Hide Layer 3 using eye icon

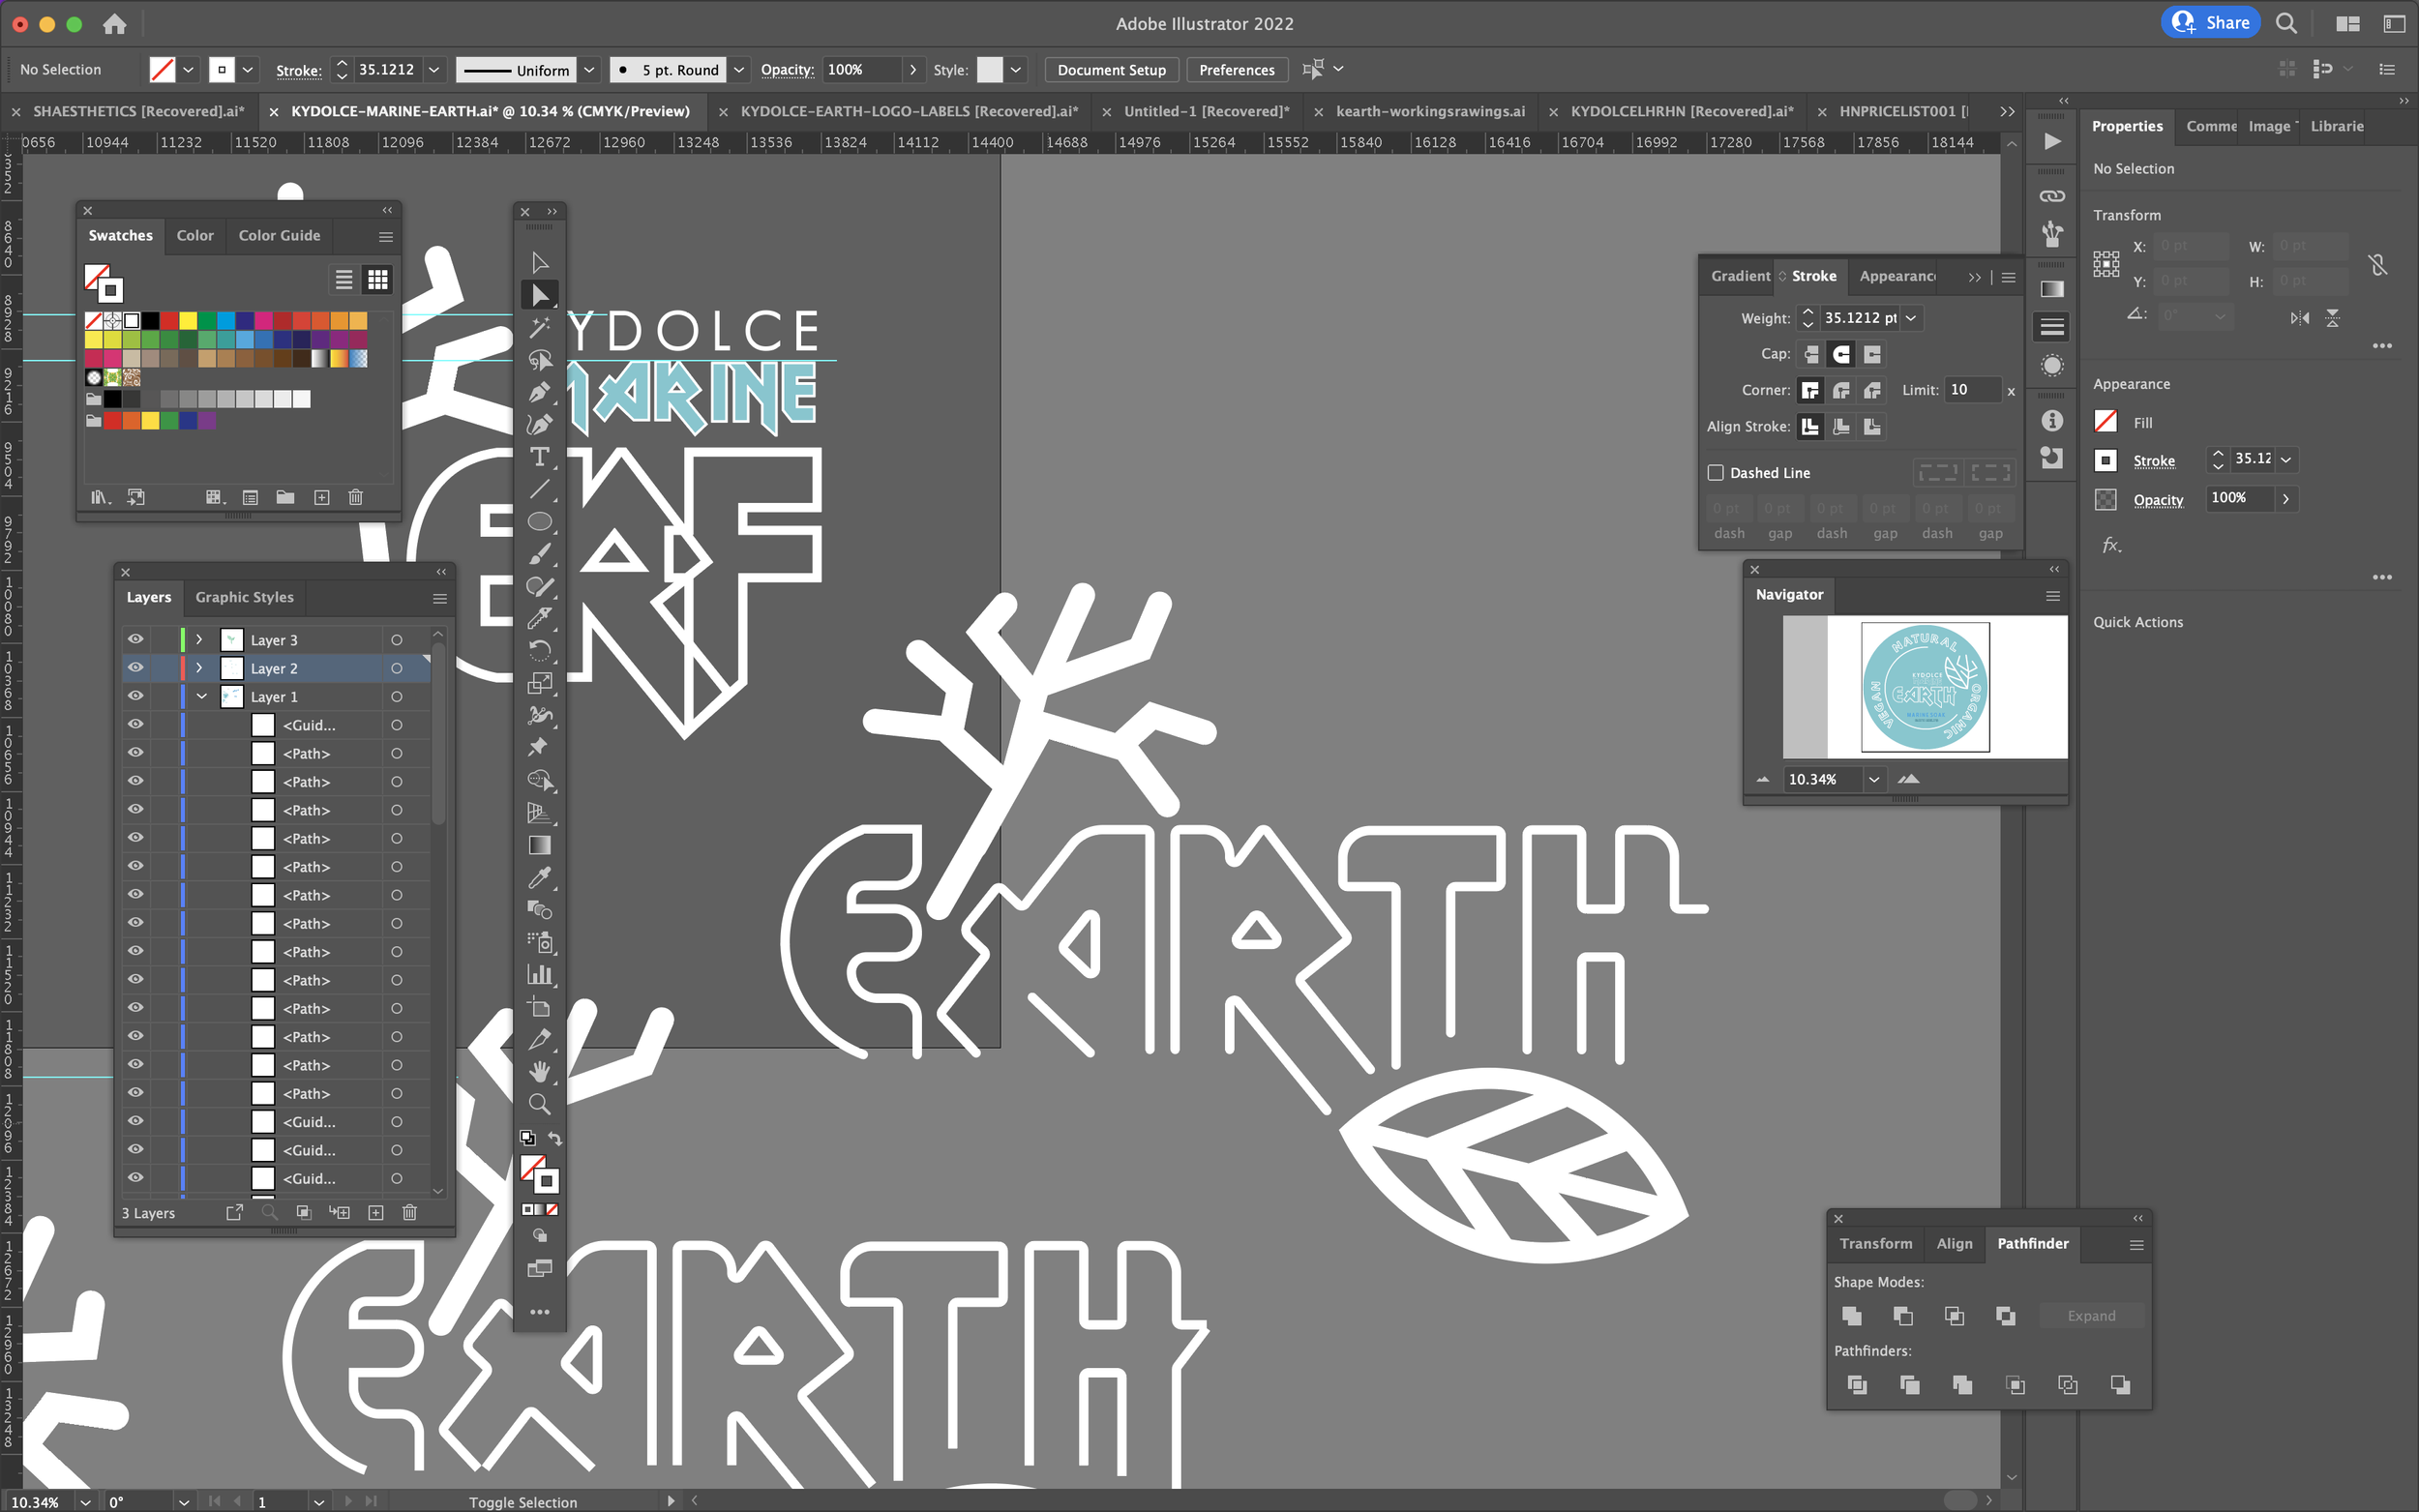[x=135, y=639]
